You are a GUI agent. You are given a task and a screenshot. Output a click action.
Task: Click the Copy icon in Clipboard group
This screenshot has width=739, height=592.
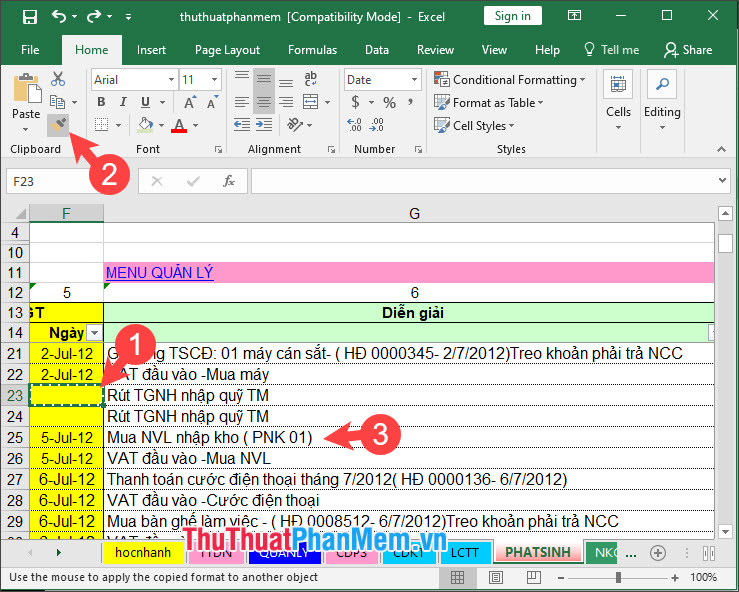pos(57,101)
